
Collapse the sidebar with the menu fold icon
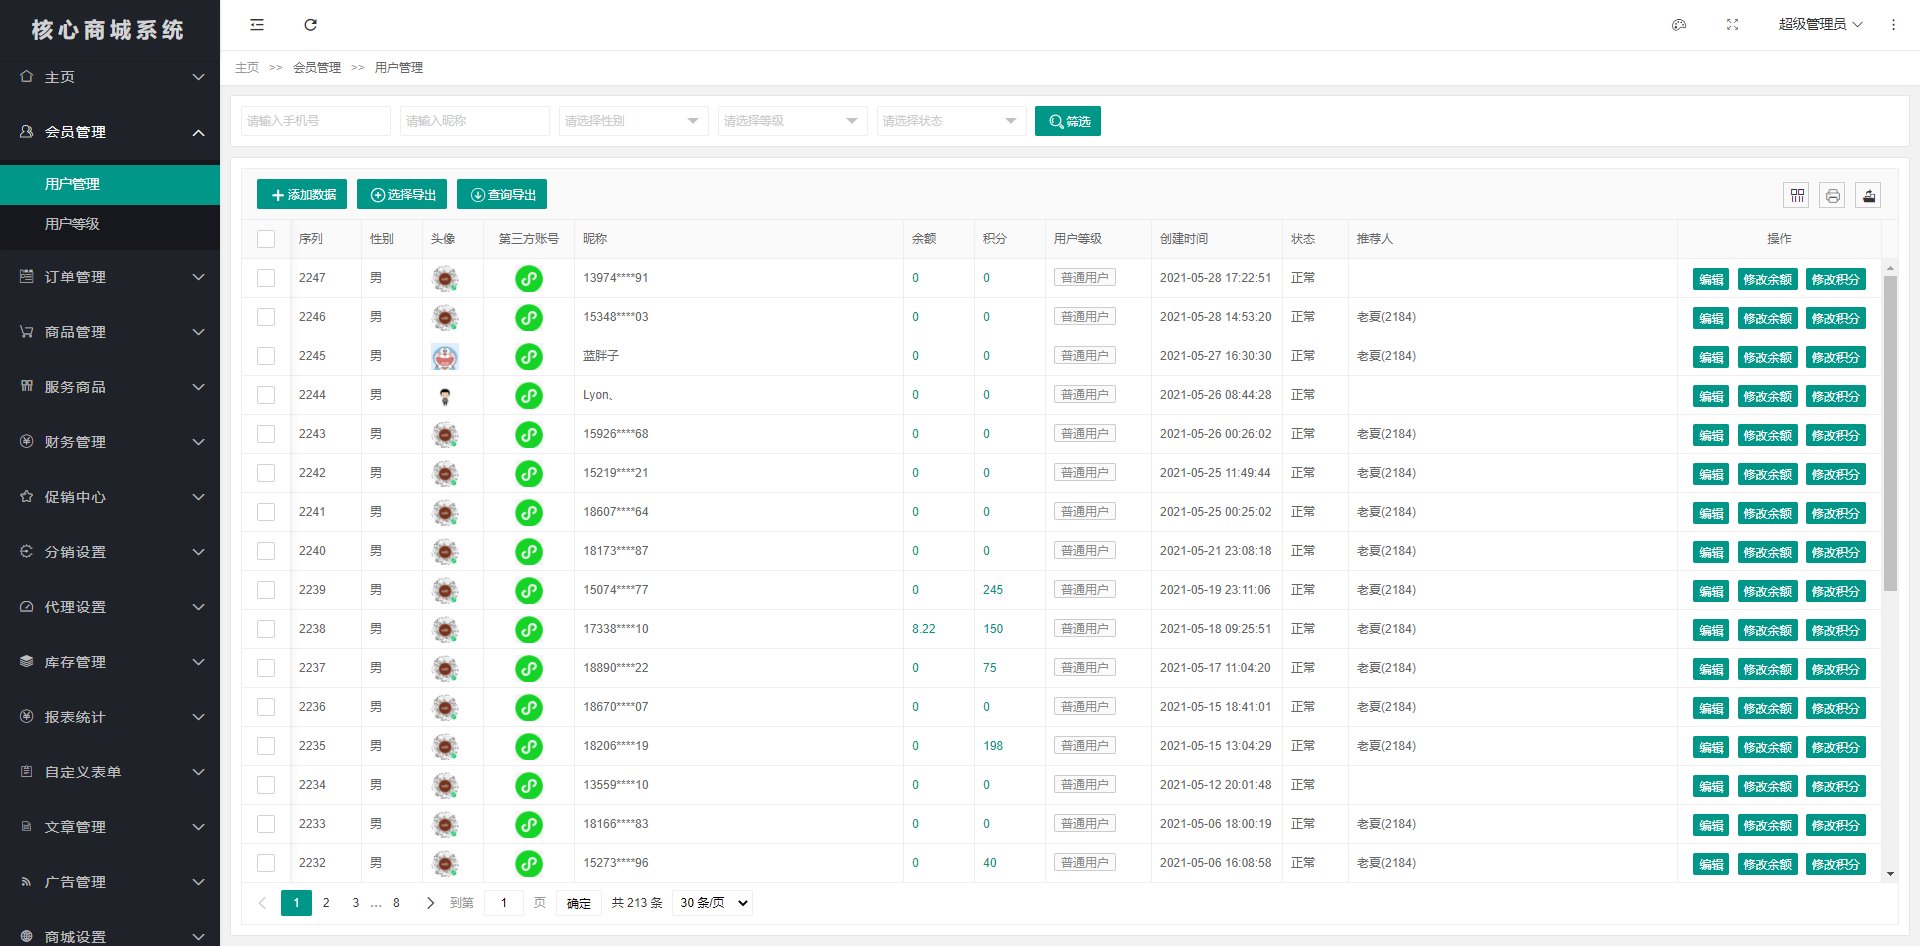coord(257,25)
